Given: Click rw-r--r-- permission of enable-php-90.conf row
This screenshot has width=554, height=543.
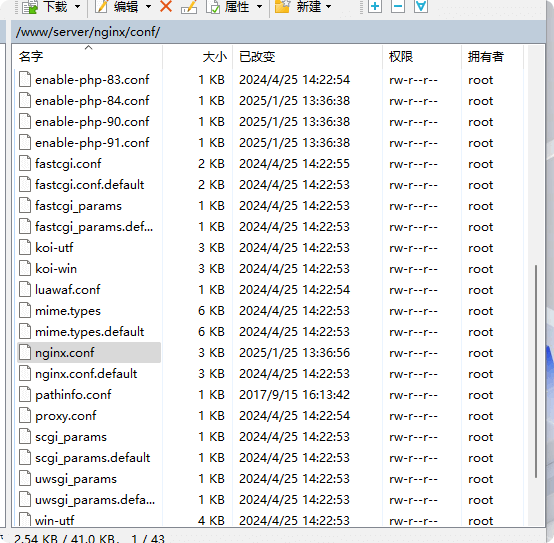Looking at the screenshot, I should pos(413,122).
